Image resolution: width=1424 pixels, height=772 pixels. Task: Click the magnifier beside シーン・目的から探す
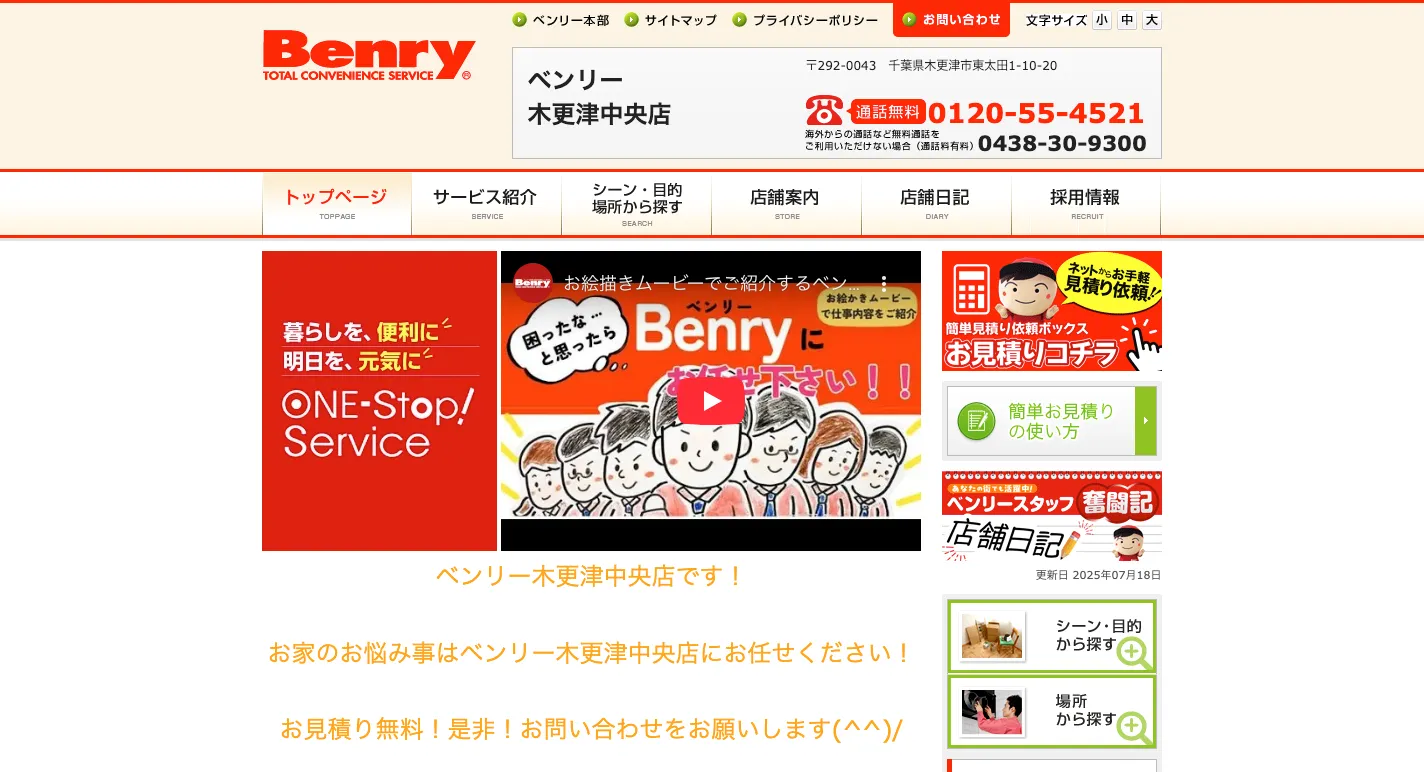point(1134,653)
